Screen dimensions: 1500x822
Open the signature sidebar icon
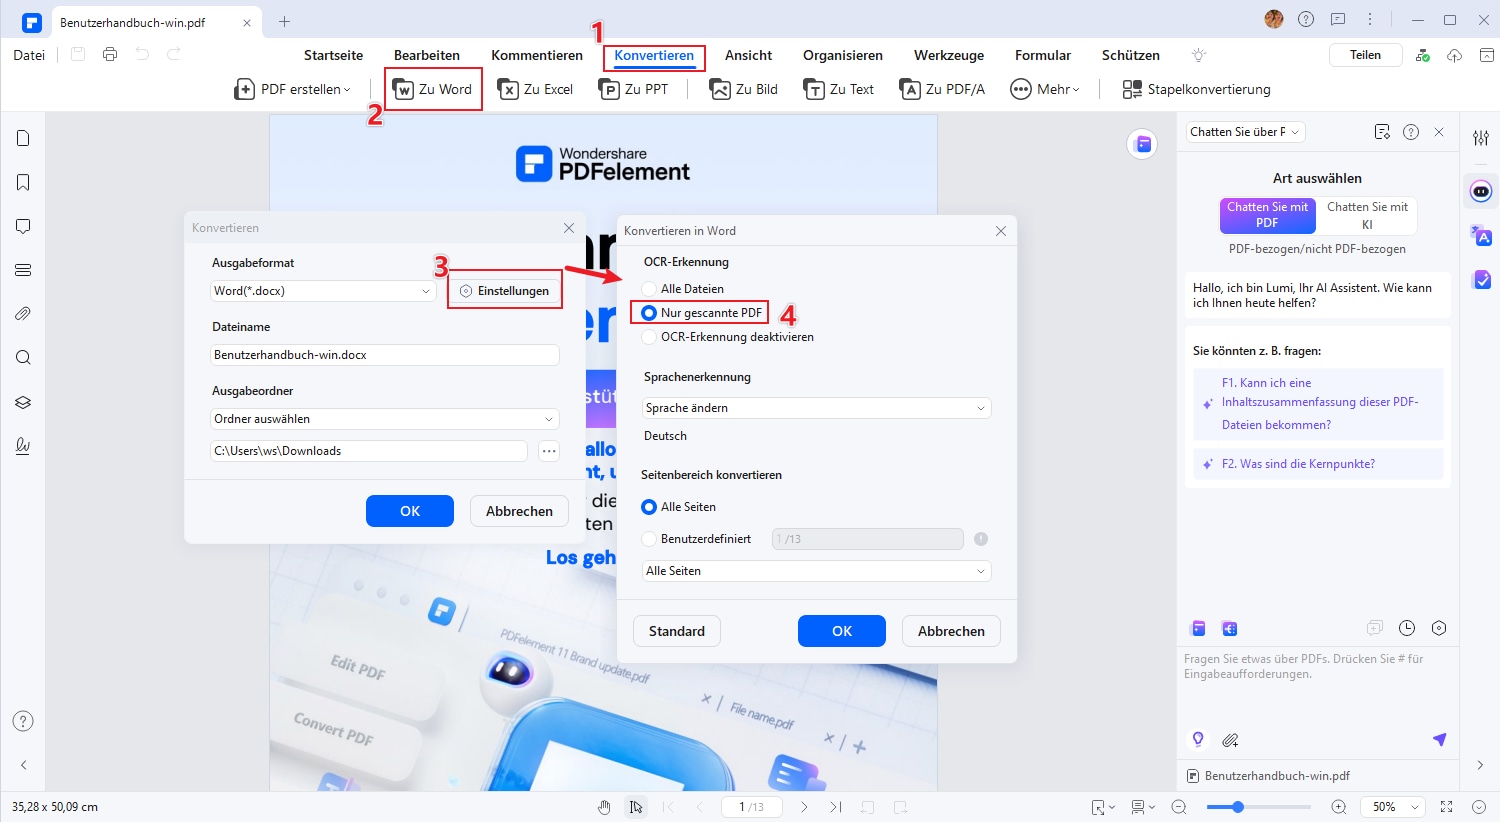23,446
